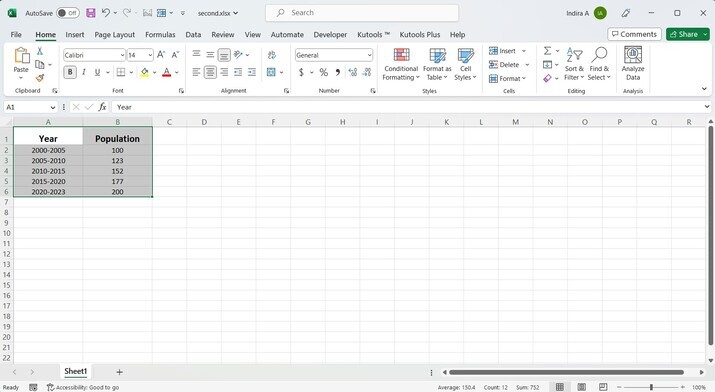The image size is (715, 392).
Task: Open the Kutools Plus tab
Action: tap(420, 35)
